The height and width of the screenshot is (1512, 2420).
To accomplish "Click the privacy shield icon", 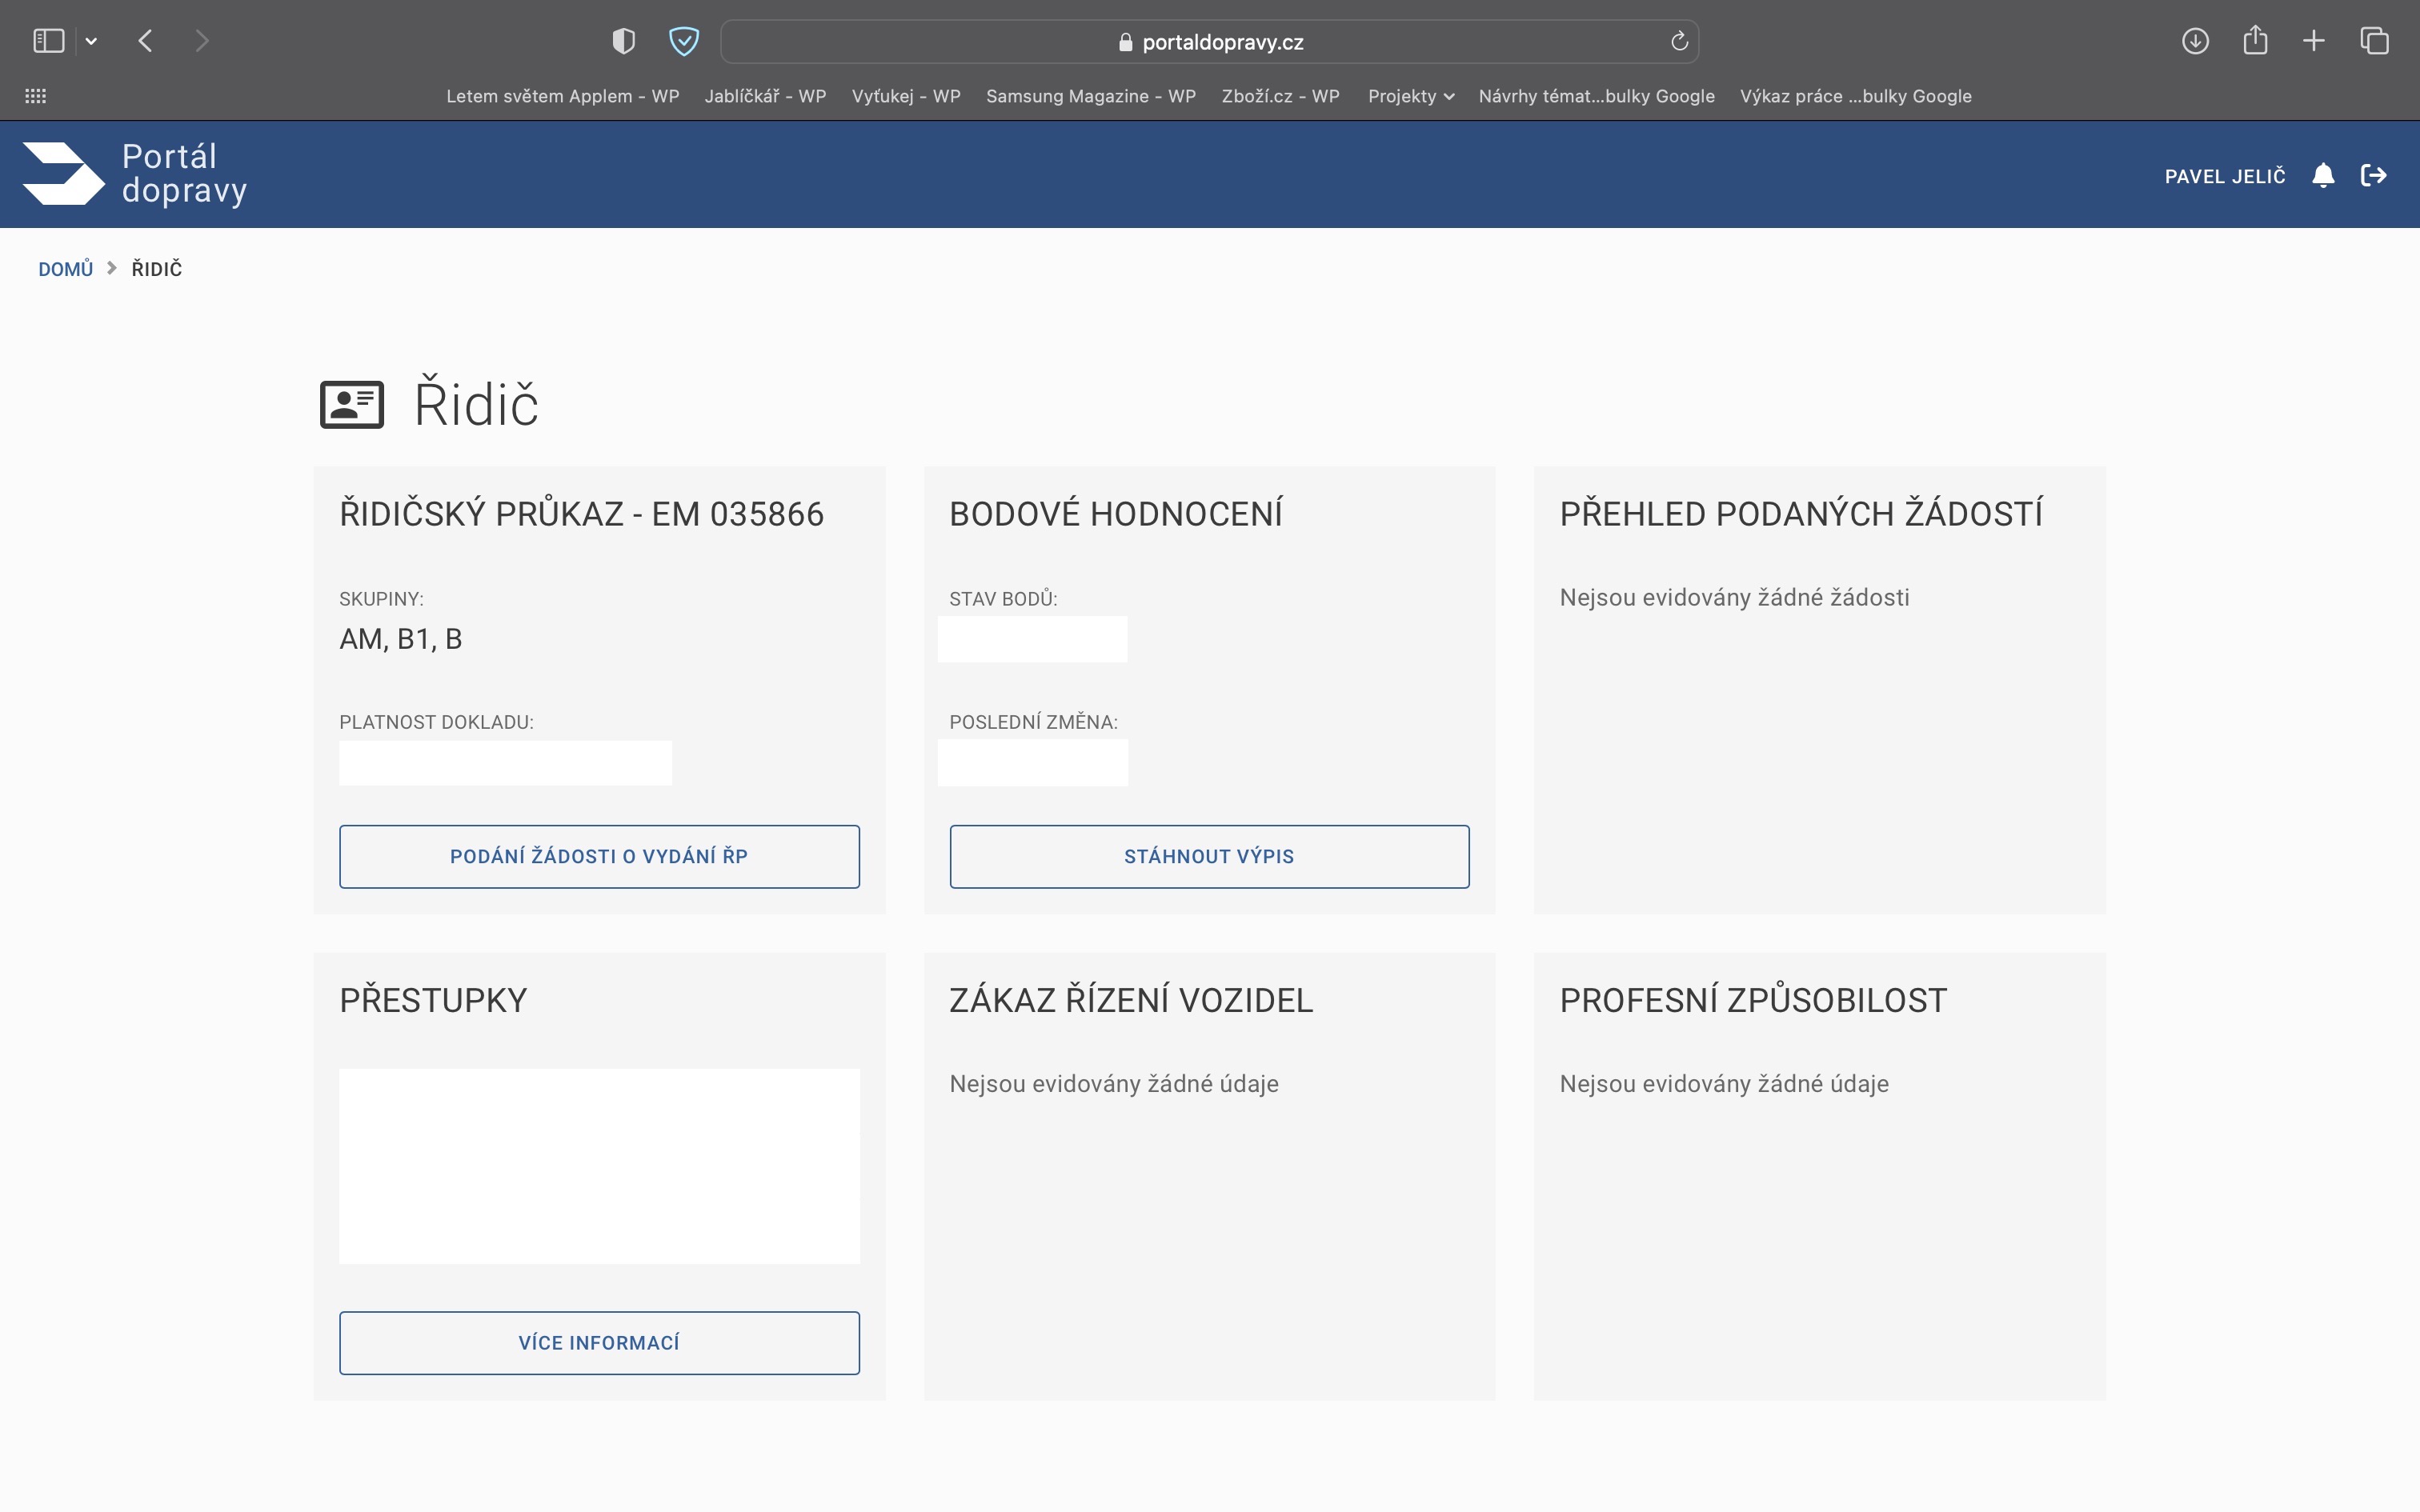I will pos(623,41).
